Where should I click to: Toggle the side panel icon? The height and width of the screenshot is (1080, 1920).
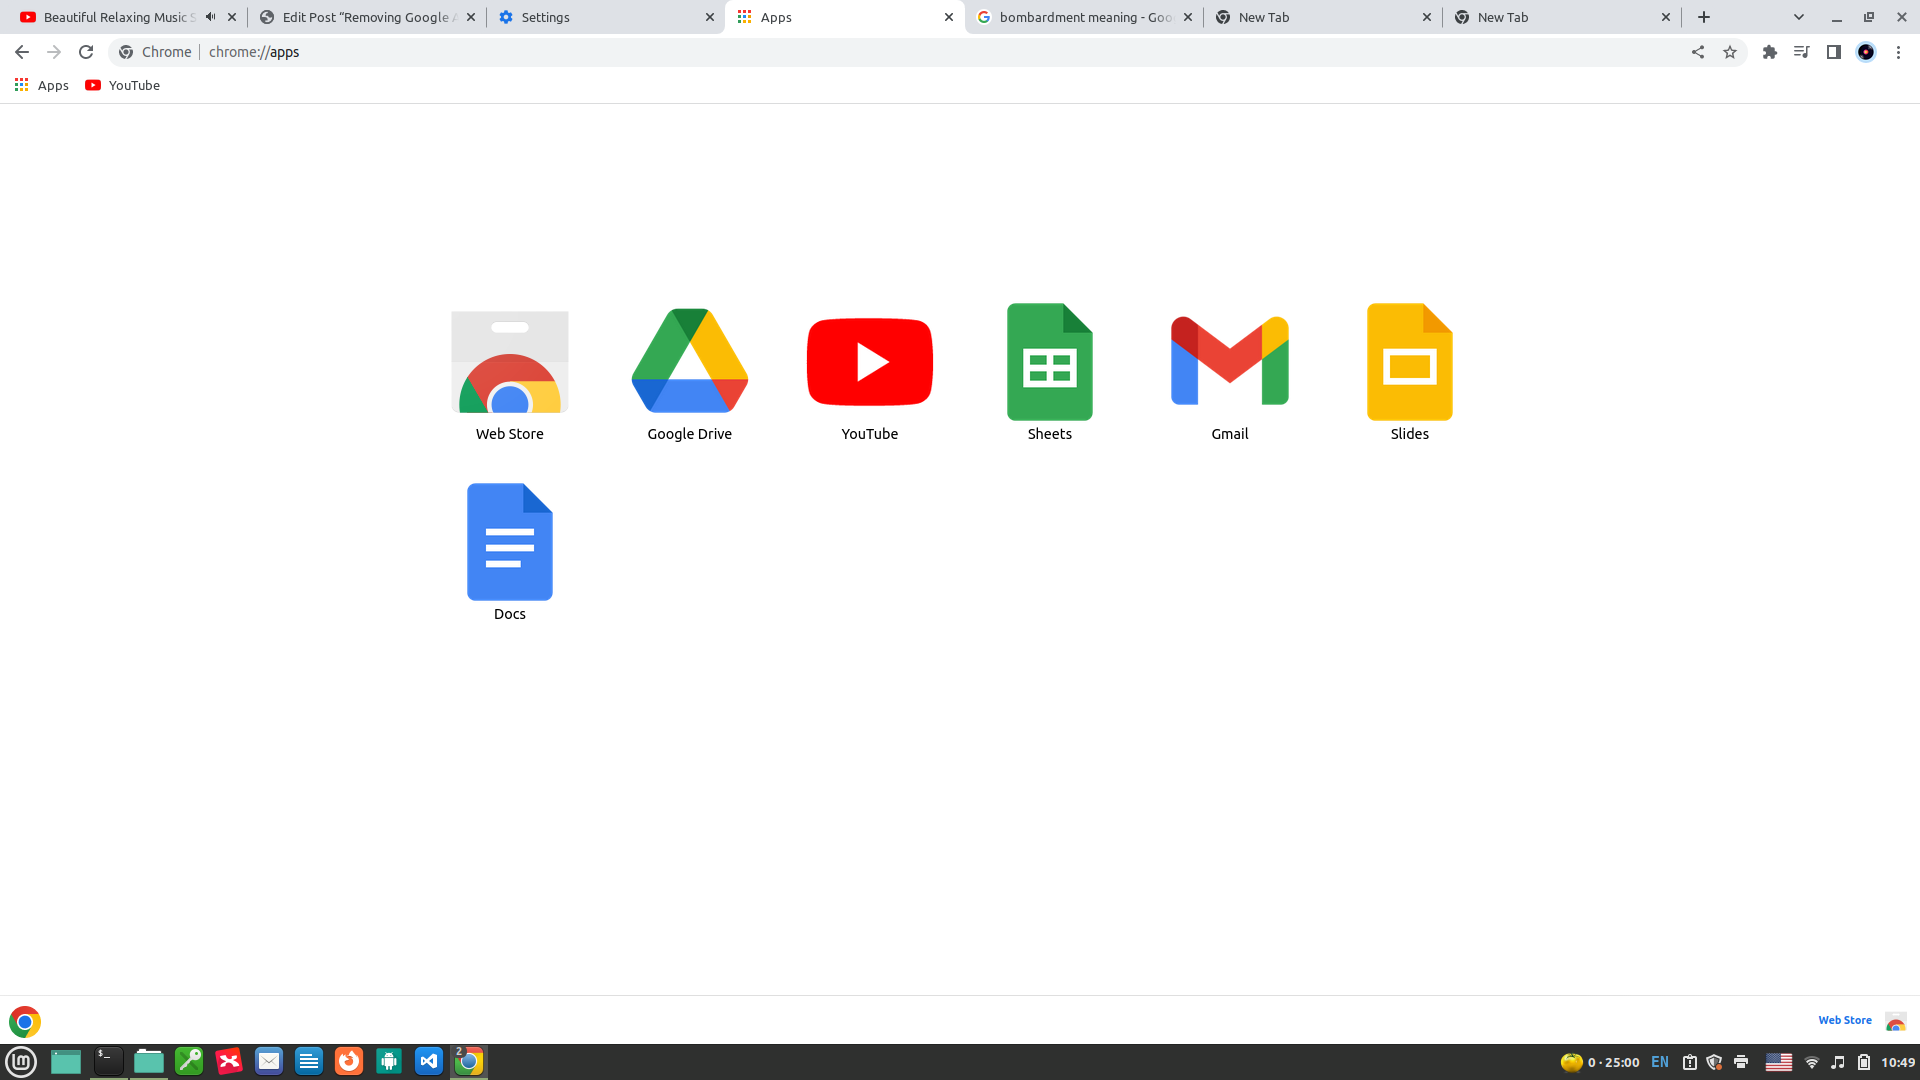tap(1834, 52)
